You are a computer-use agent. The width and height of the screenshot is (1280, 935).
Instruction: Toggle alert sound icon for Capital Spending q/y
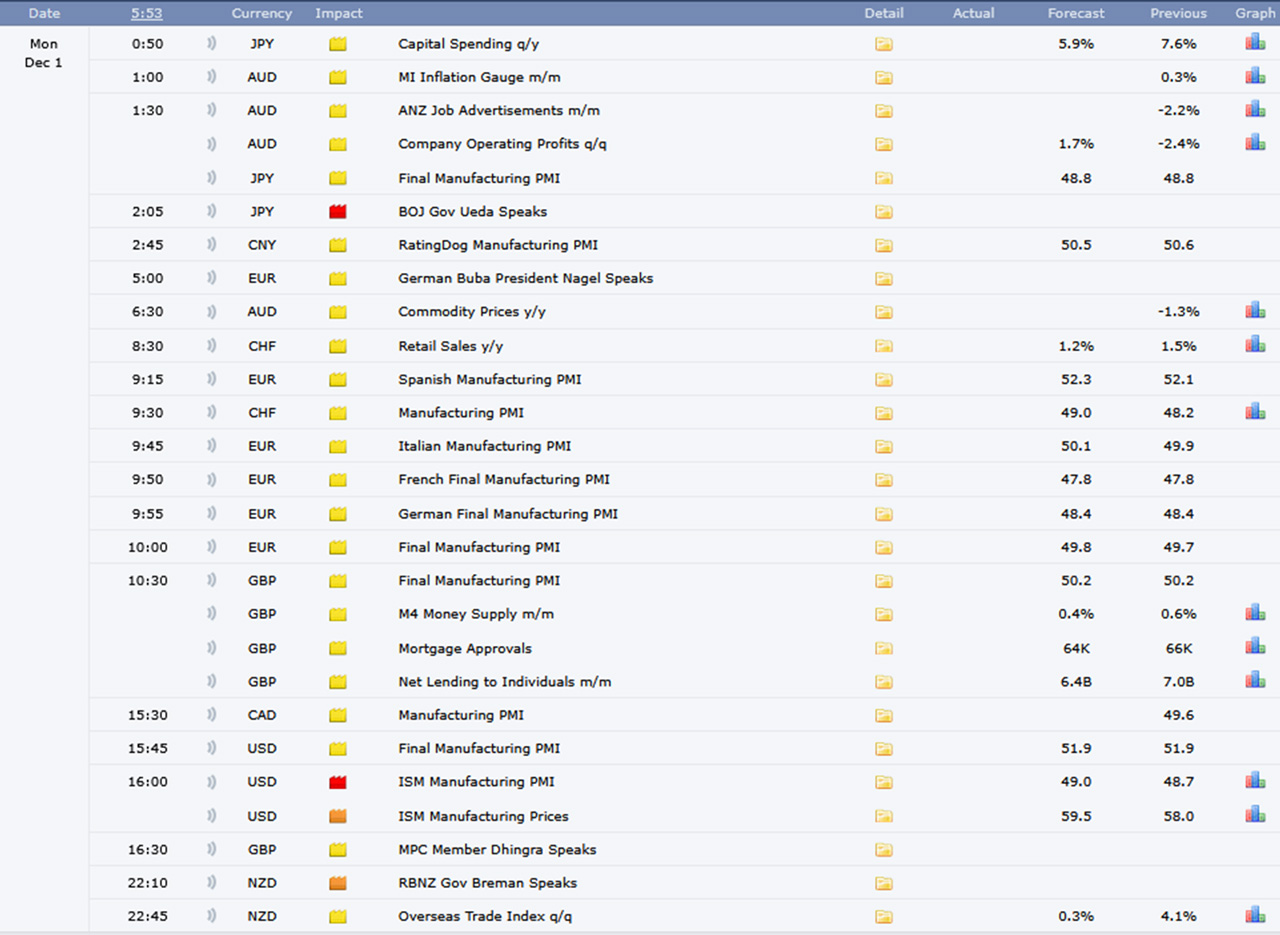point(211,44)
